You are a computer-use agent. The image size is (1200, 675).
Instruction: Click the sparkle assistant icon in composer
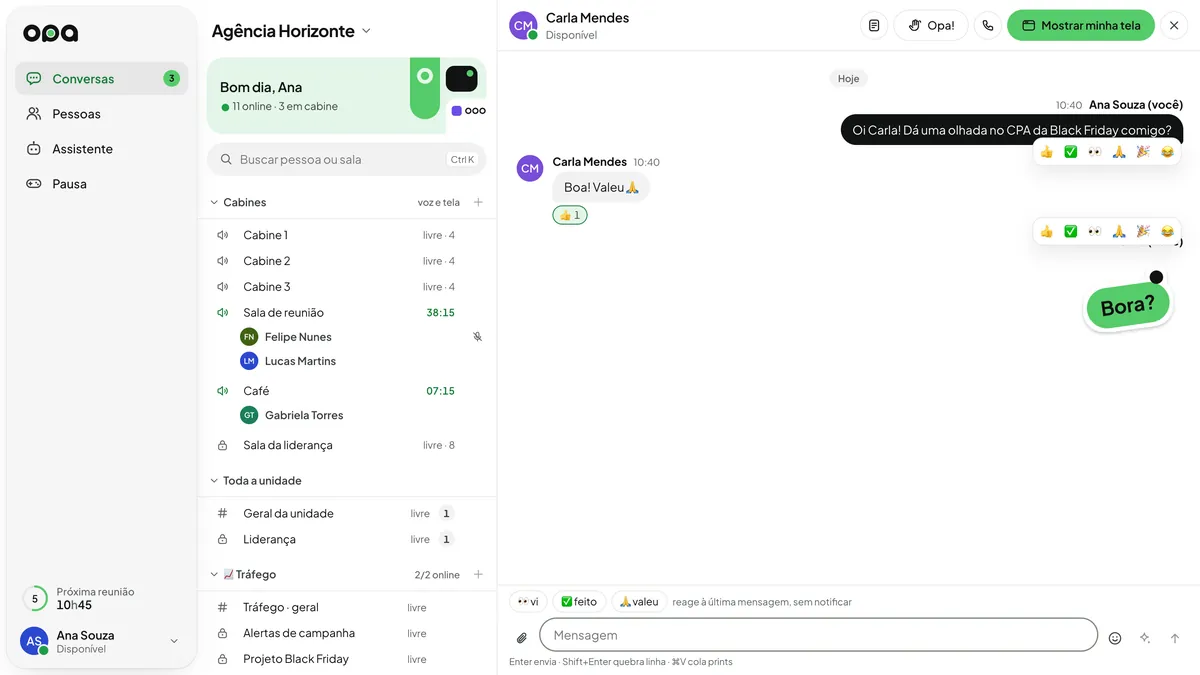tap(1145, 638)
